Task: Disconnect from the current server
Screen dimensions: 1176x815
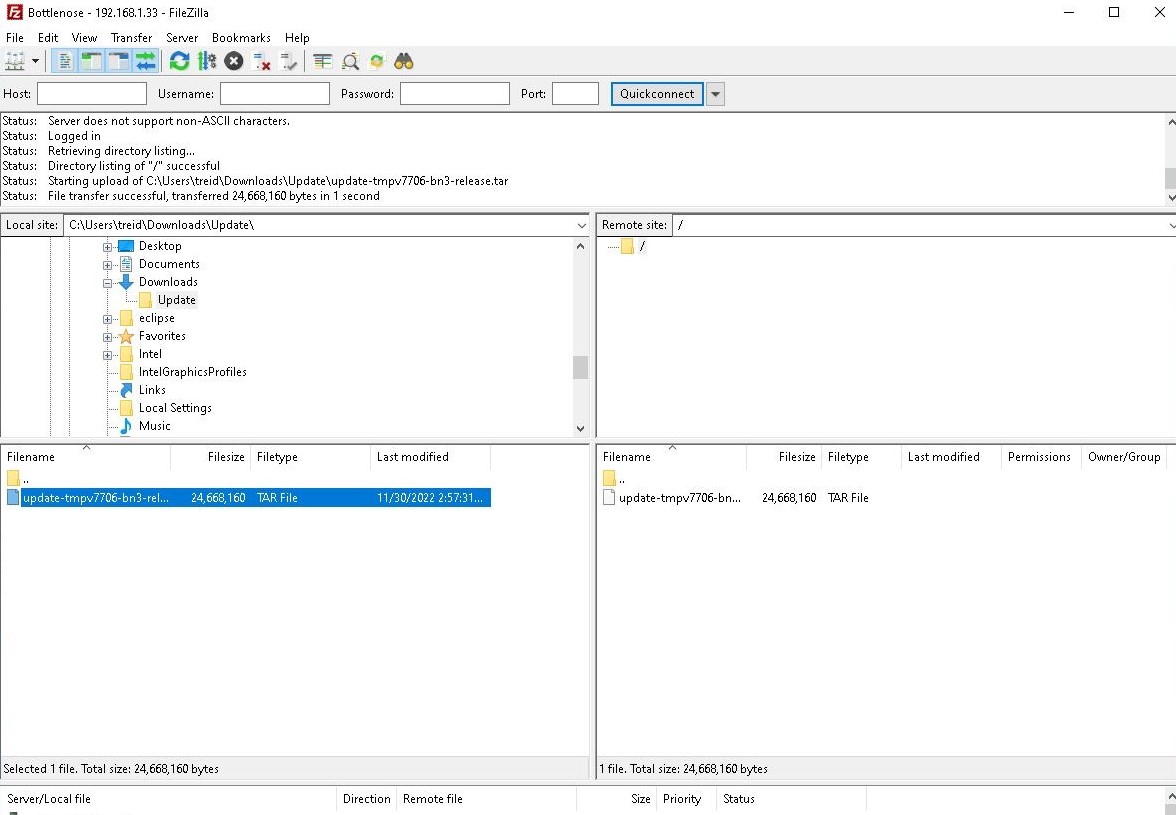Action: 261,61
